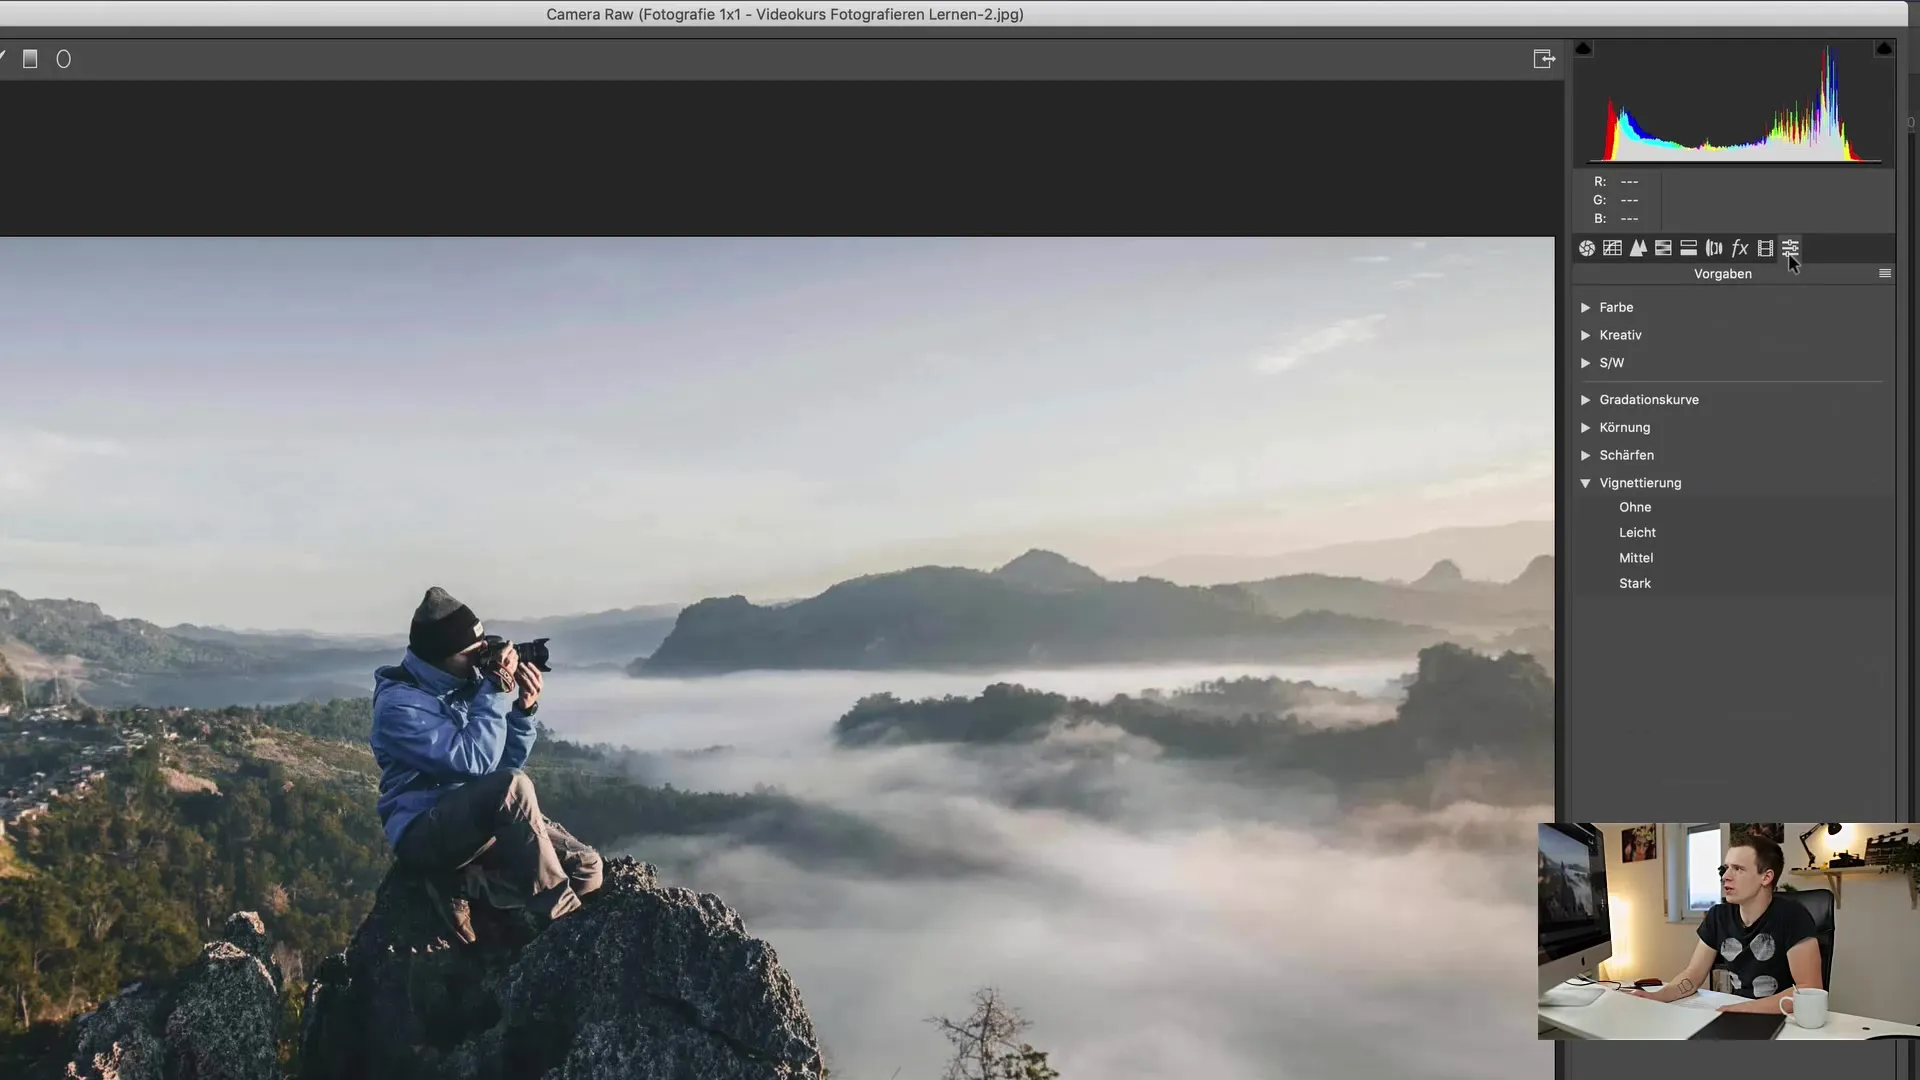1920x1080 pixels.
Task: Apply the Ohne vignette preset
Action: pos(1635,507)
